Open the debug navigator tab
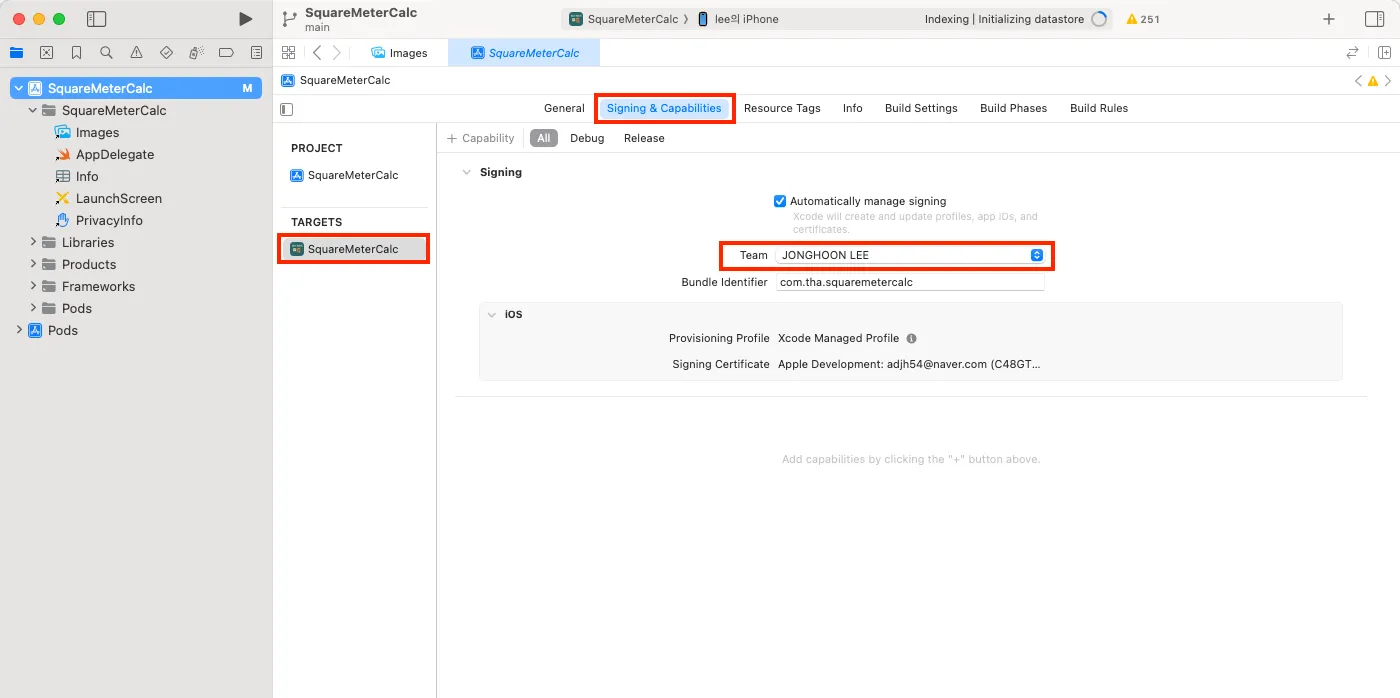 click(x=196, y=53)
